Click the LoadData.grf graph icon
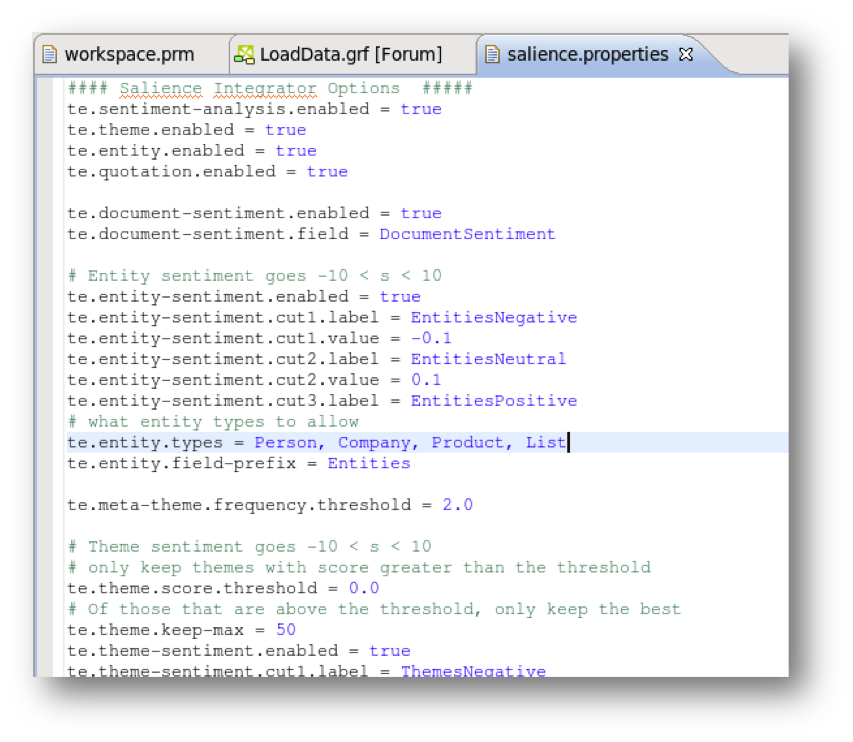The height and width of the screenshot is (742, 853). pos(244,54)
